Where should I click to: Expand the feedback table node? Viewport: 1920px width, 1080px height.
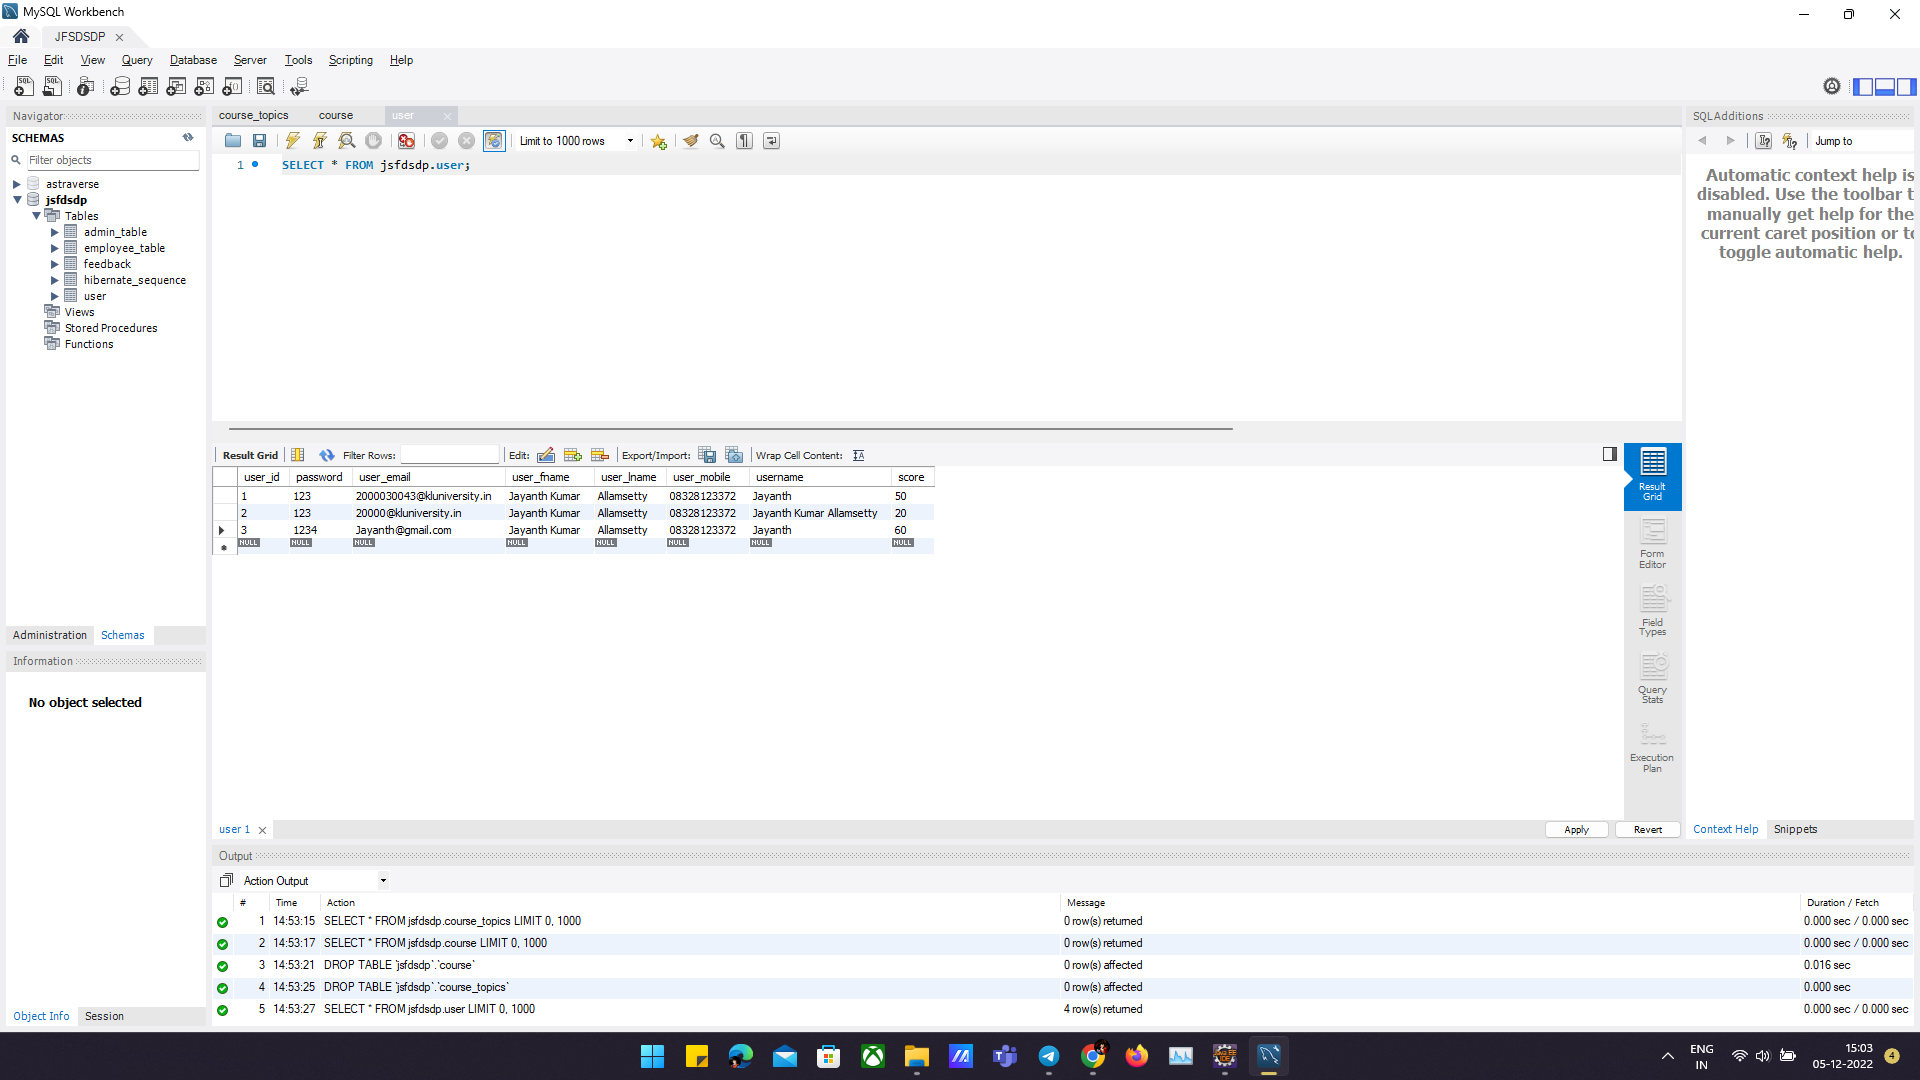[55, 264]
